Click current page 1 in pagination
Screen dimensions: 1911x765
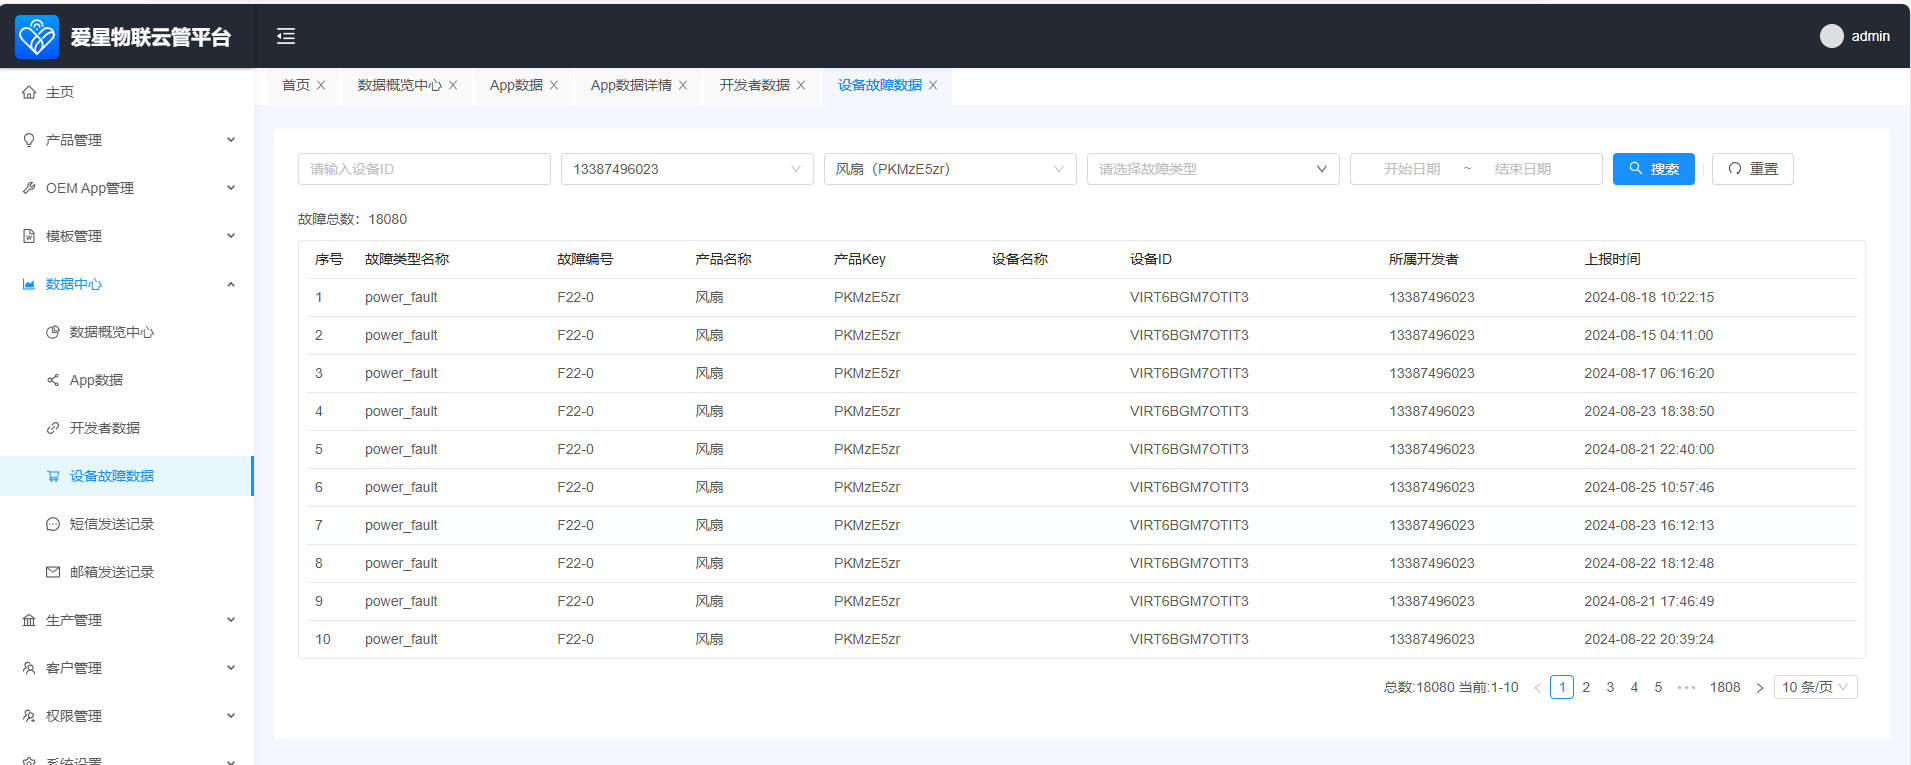1562,687
